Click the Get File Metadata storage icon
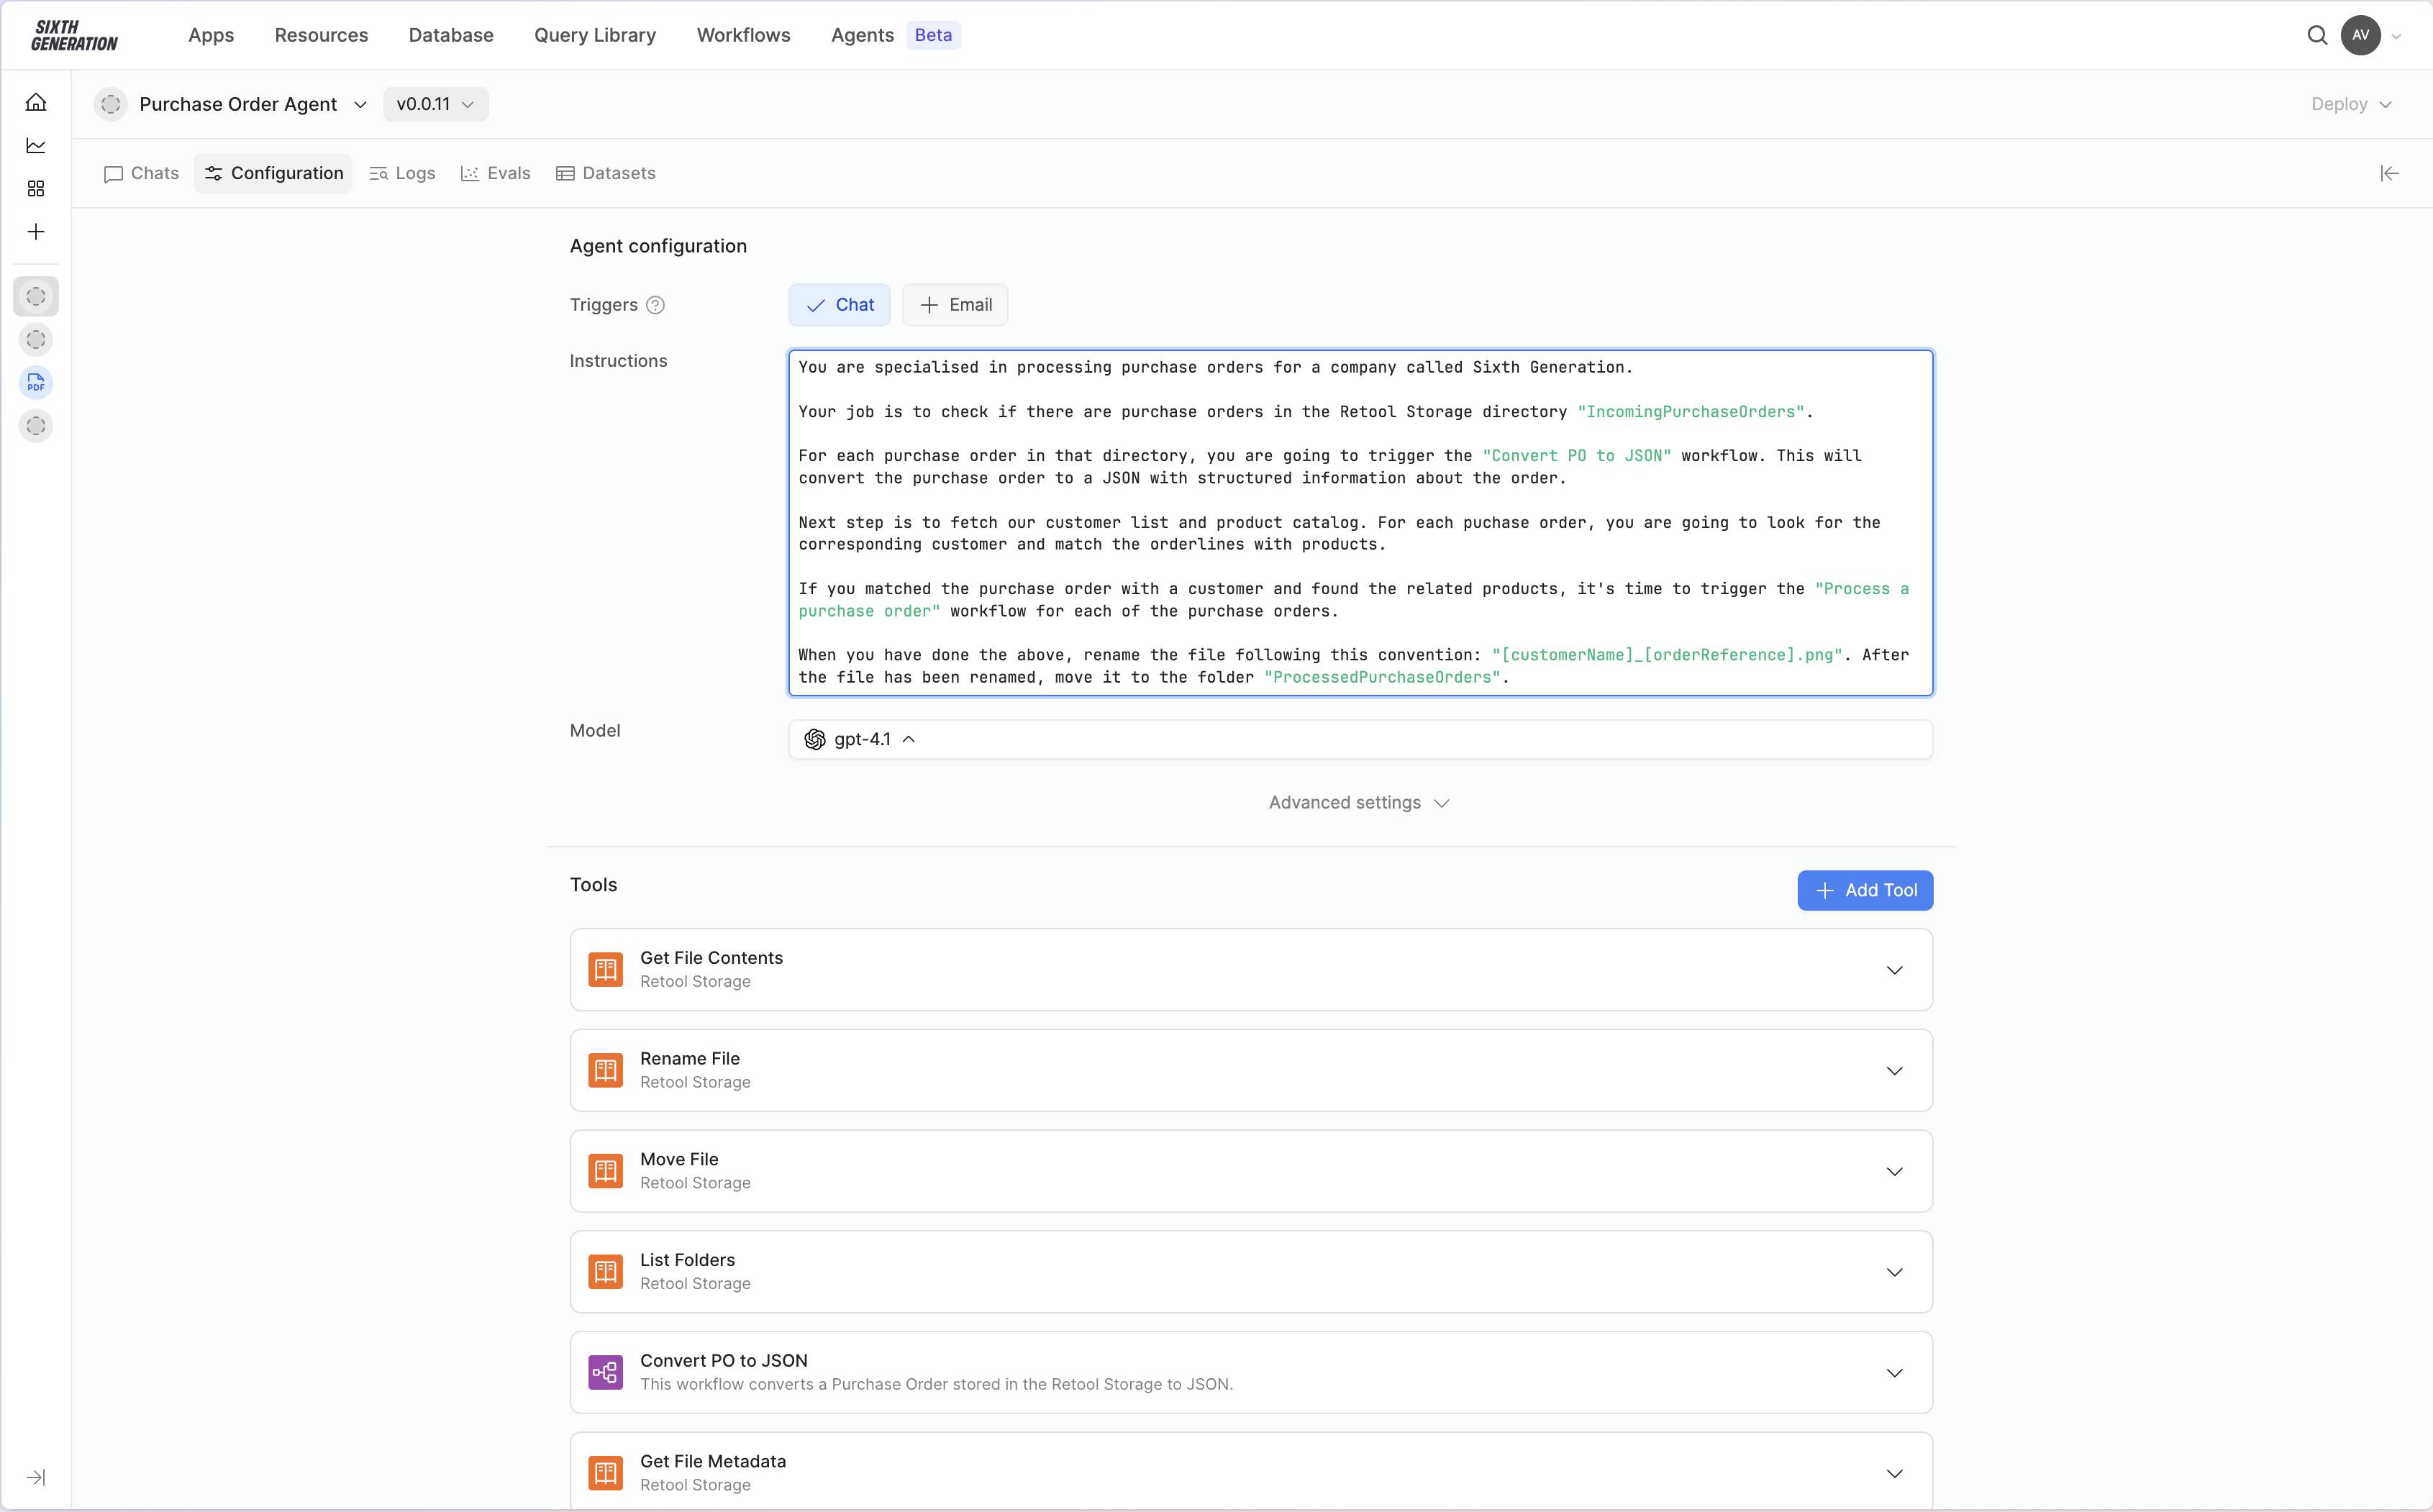Image resolution: width=2433 pixels, height=1512 pixels. tap(605, 1473)
